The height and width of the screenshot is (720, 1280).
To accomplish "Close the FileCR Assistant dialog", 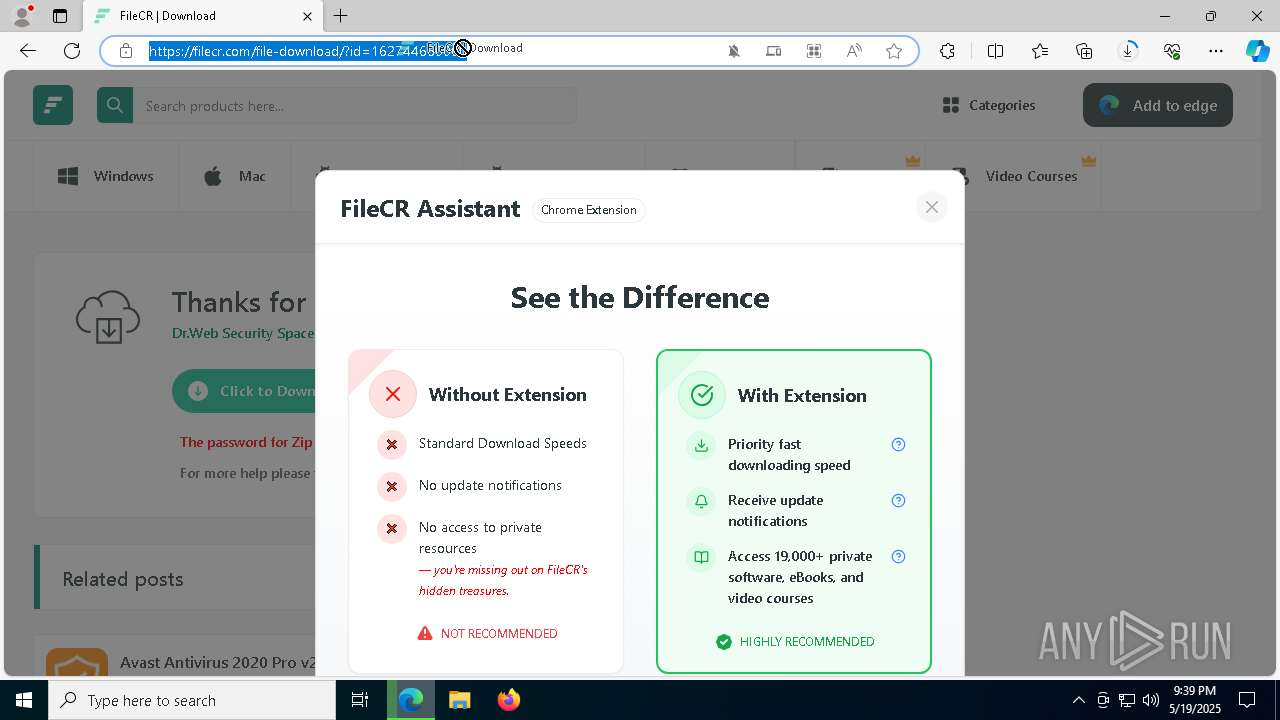I will click(931, 207).
